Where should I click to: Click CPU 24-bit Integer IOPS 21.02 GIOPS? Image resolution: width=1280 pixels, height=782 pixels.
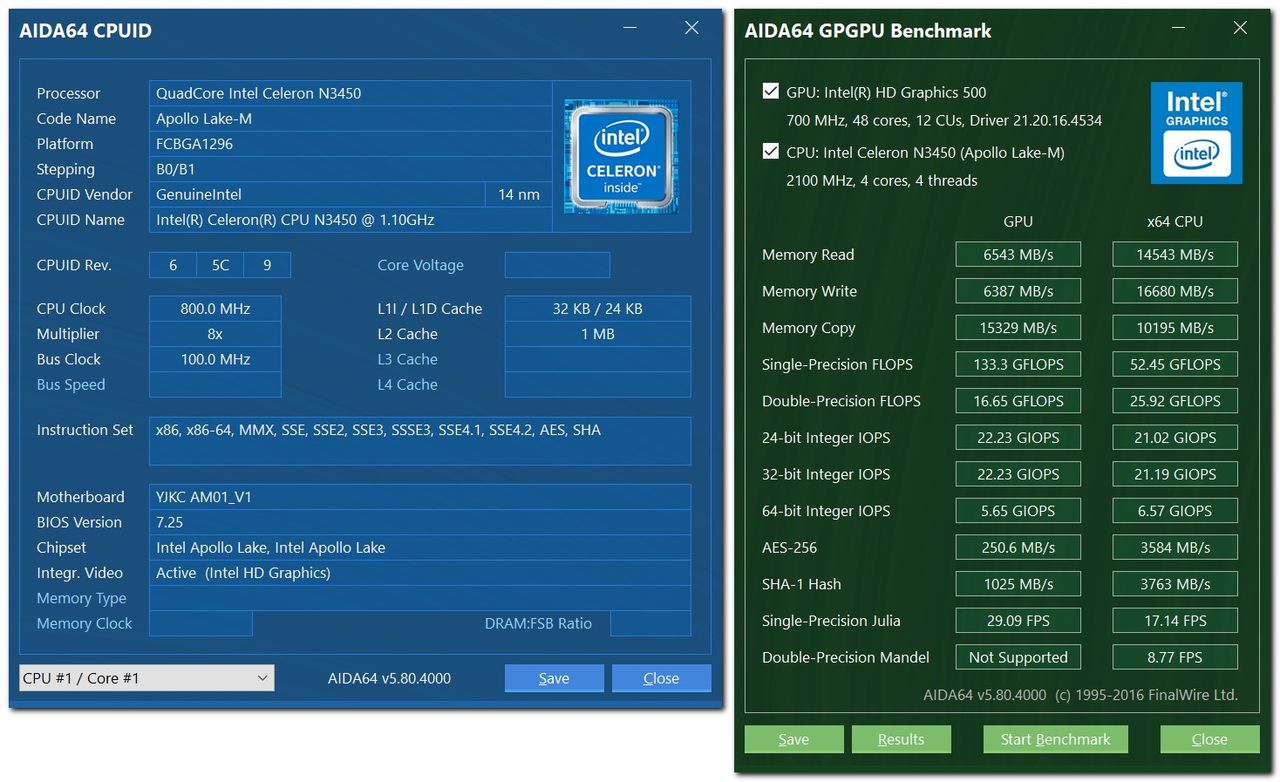click(1175, 437)
